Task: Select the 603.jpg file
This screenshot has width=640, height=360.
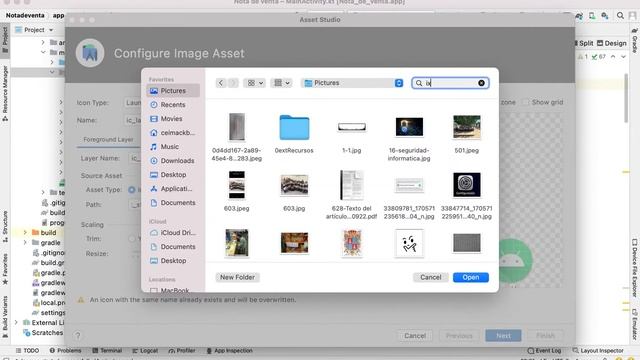Action: (294, 191)
